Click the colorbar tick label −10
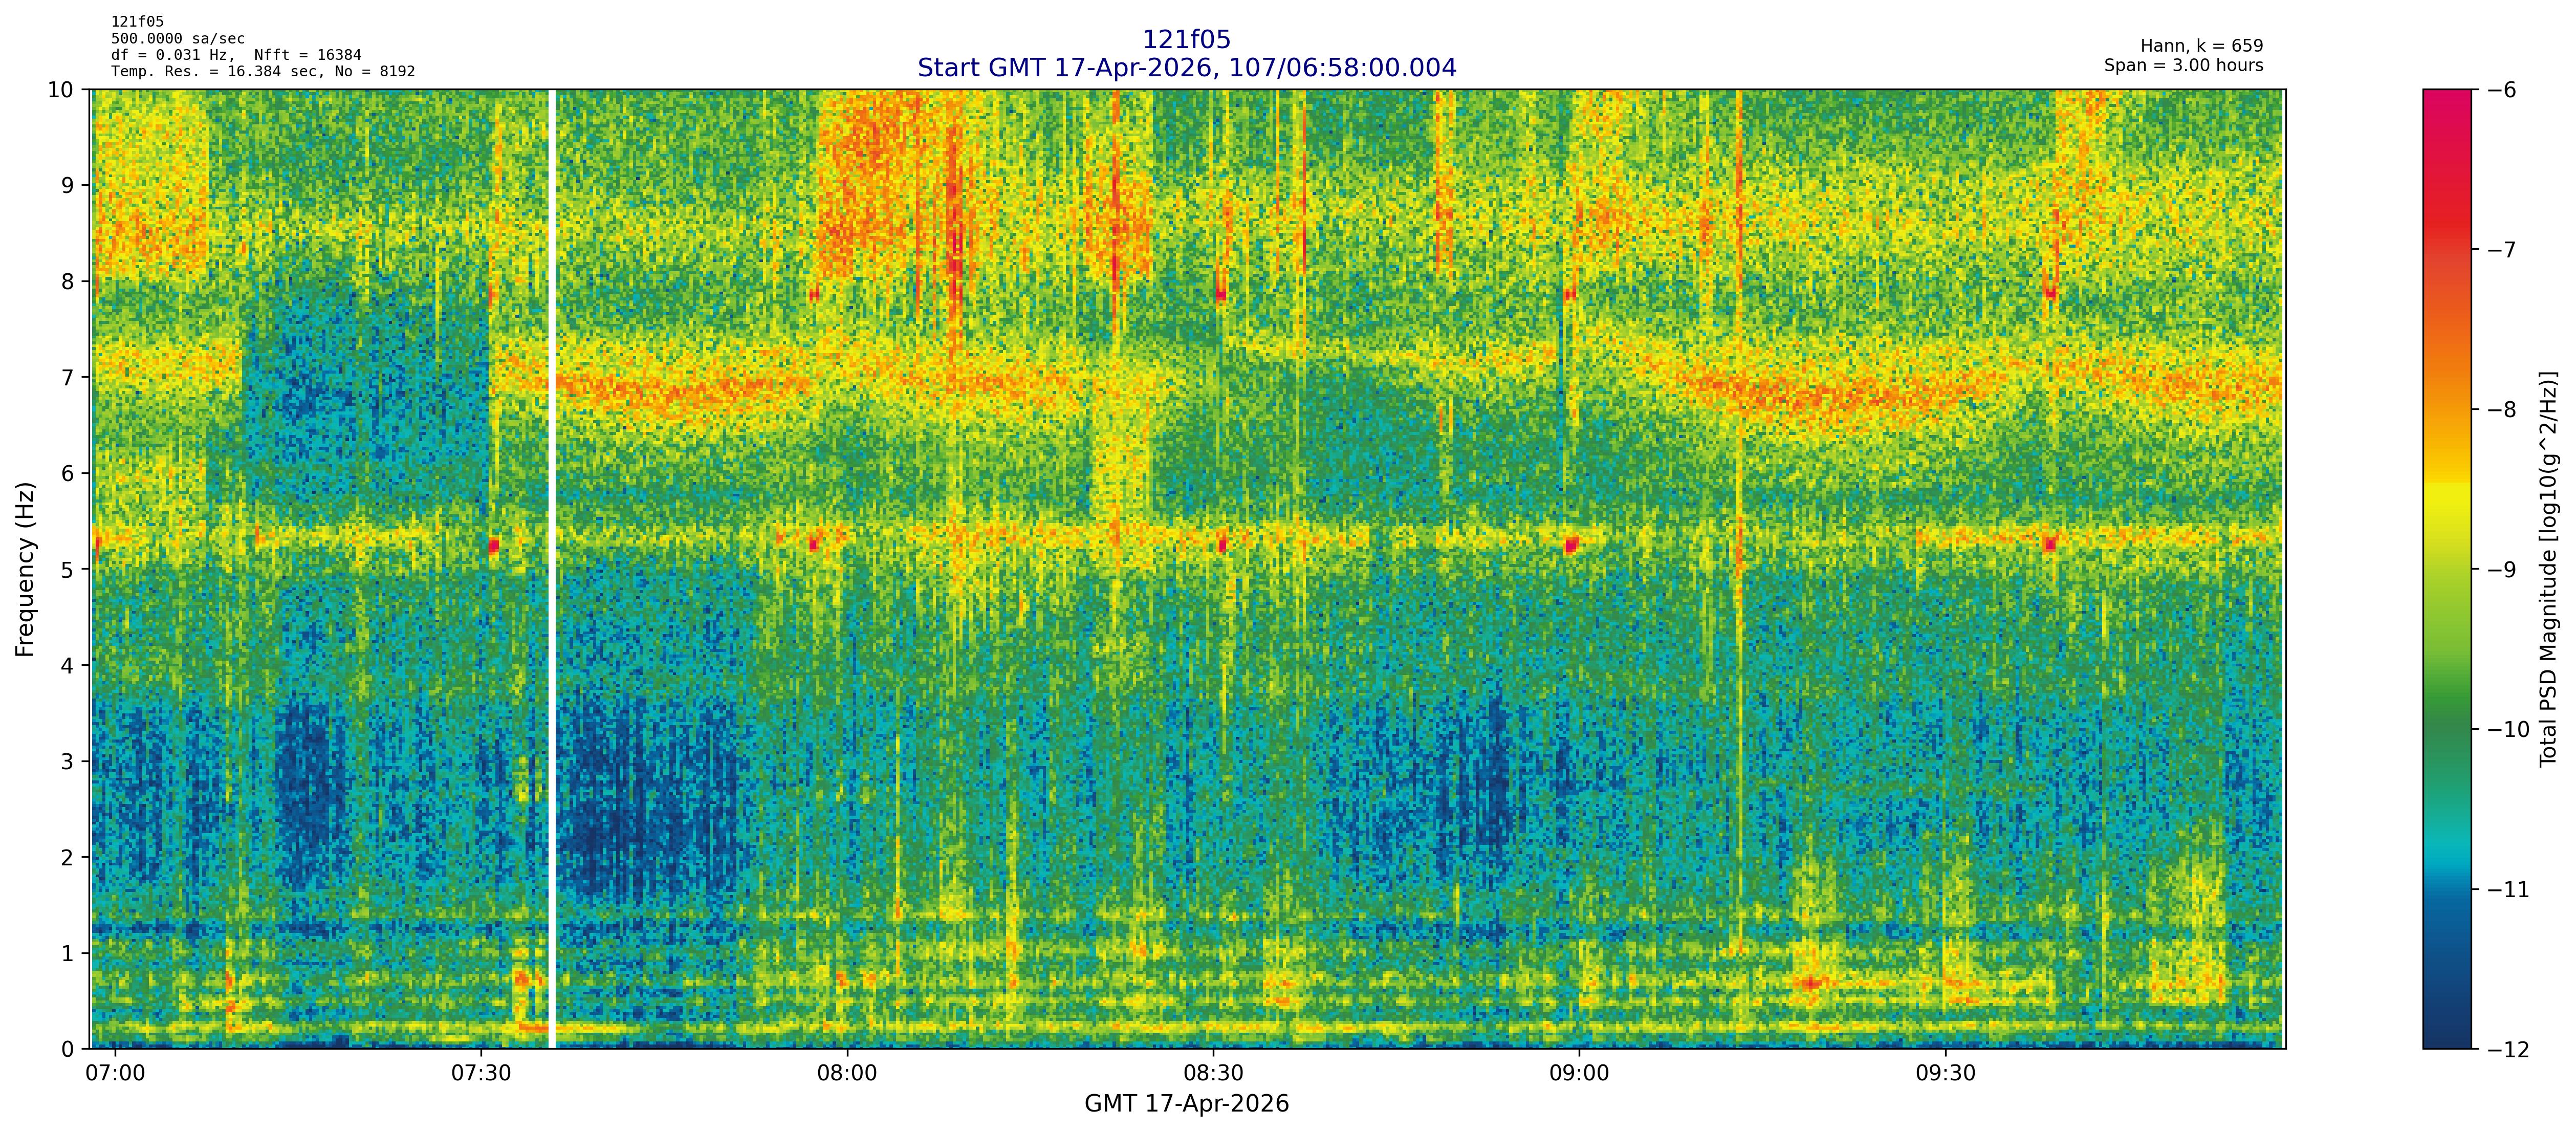The height and width of the screenshot is (1132, 2576). pyautogui.click(x=2508, y=730)
